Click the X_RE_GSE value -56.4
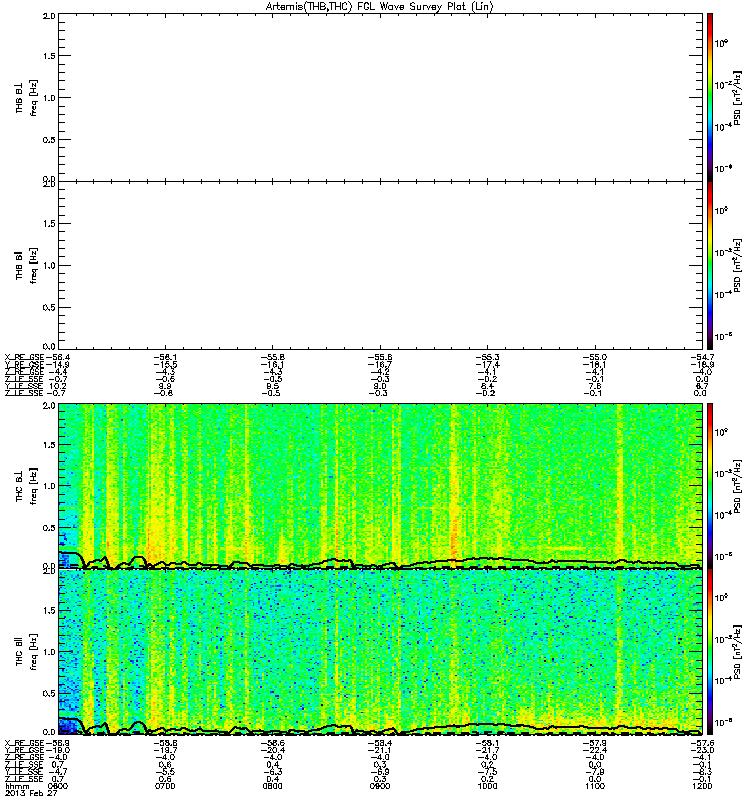This screenshot has width=750, height=800. tap(58, 358)
